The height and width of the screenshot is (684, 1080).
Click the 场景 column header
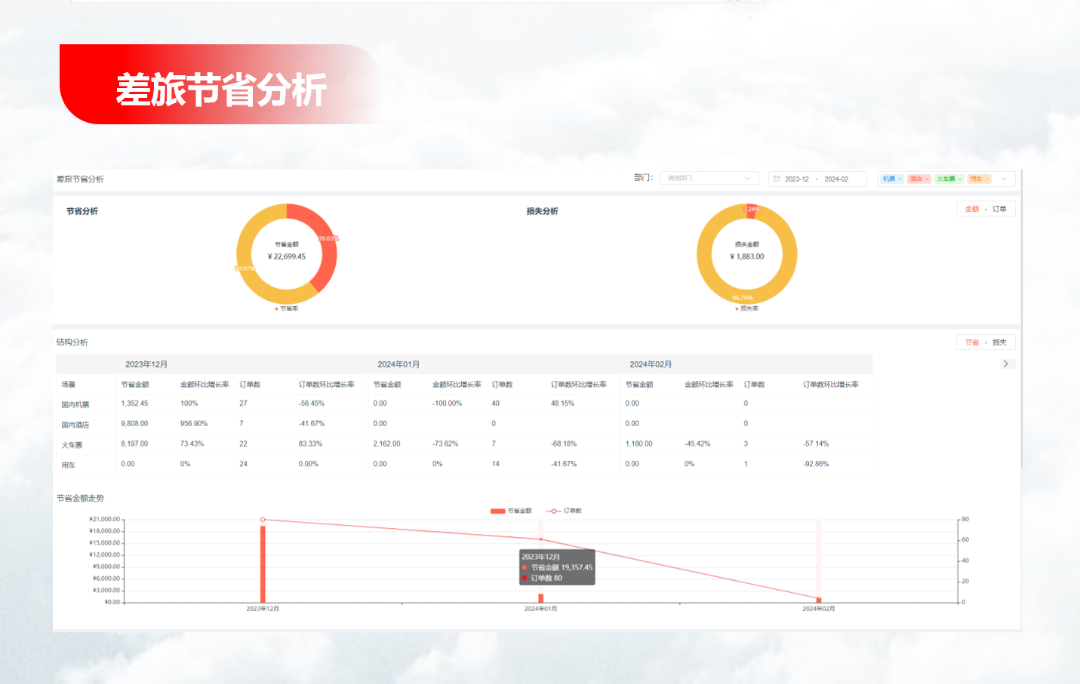tap(68, 384)
